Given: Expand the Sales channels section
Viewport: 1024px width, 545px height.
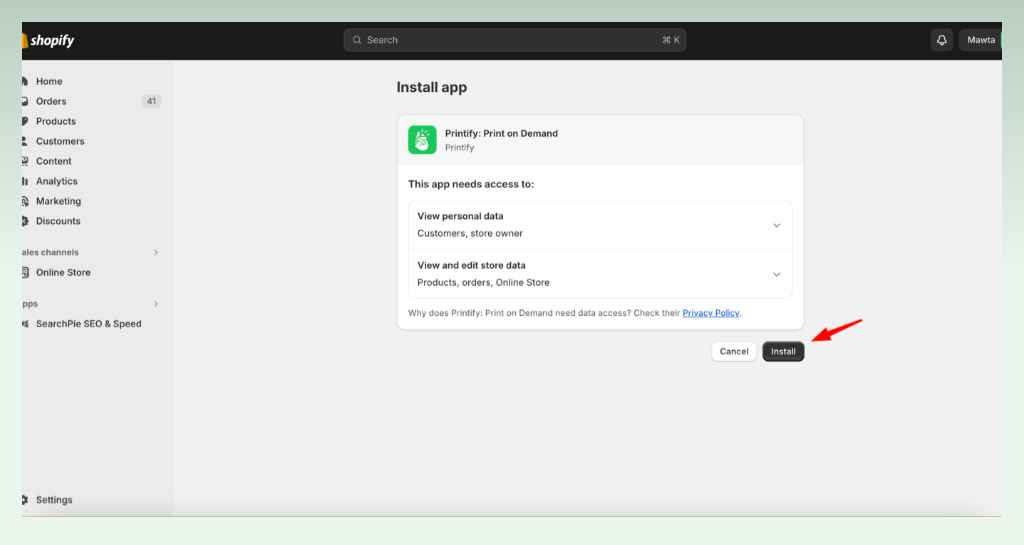Looking at the screenshot, I should point(155,252).
